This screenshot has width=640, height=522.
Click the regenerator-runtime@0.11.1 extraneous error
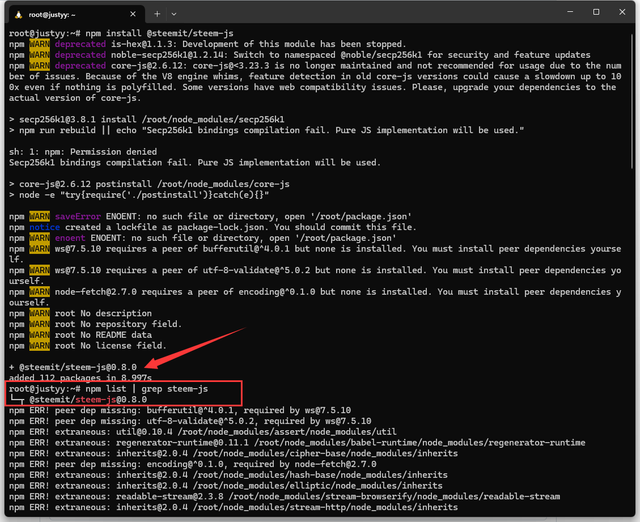point(297,442)
